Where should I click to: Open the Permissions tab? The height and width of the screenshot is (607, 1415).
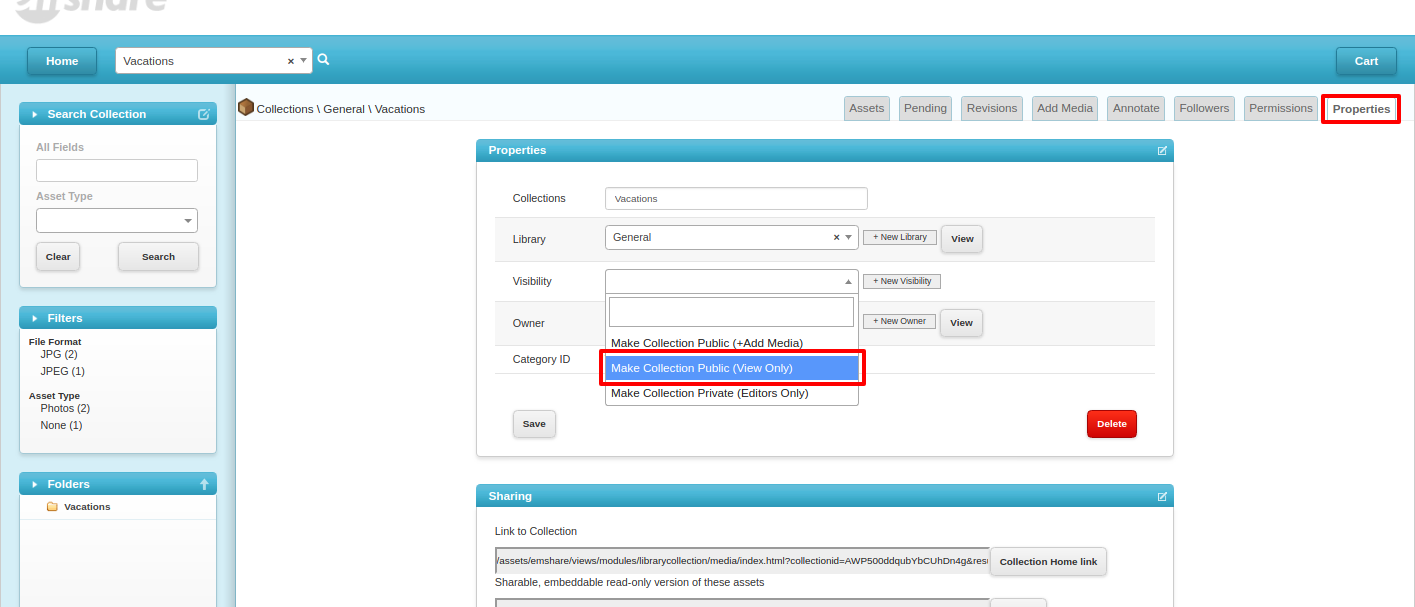click(x=1281, y=108)
